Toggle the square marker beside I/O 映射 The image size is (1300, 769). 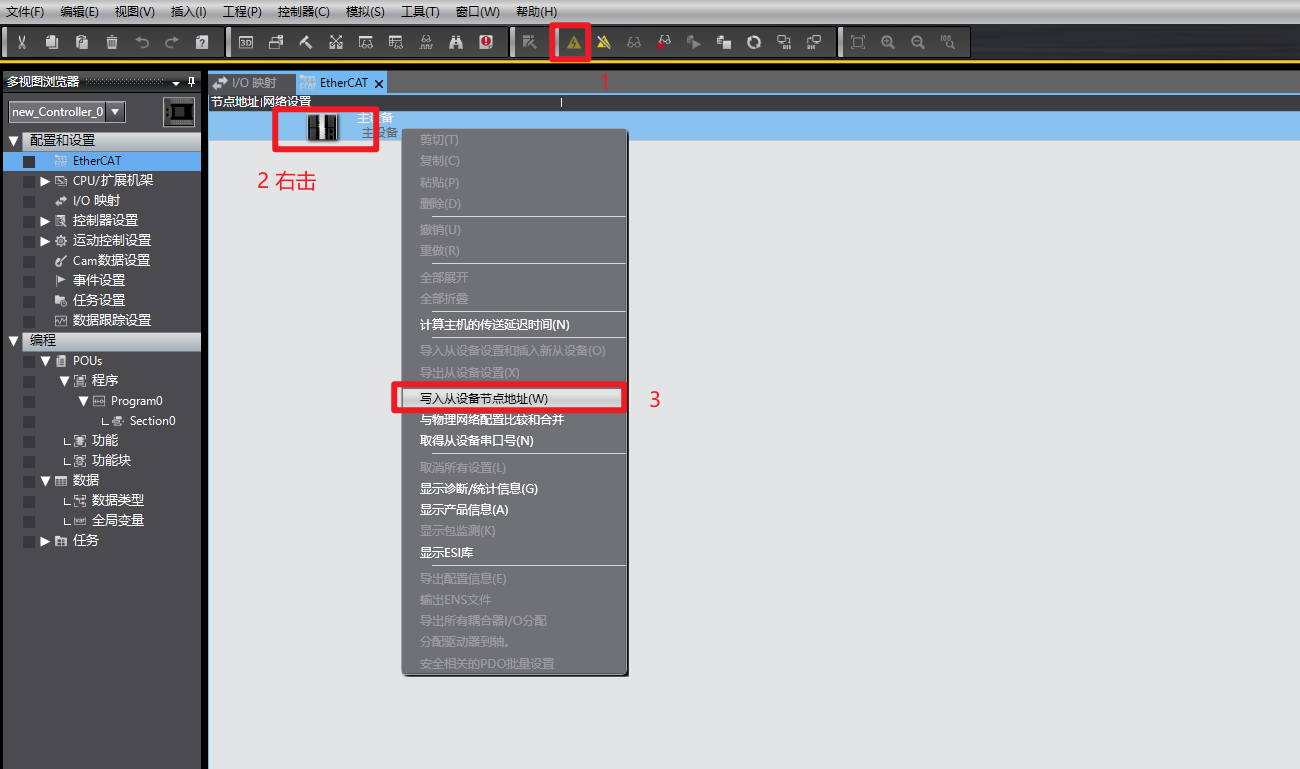pyautogui.click(x=29, y=201)
